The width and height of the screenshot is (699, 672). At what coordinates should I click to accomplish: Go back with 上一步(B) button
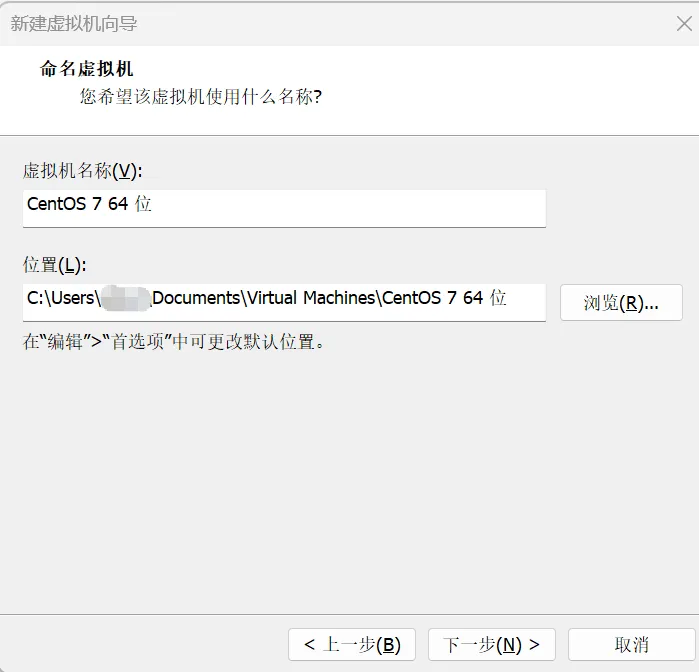coord(352,645)
